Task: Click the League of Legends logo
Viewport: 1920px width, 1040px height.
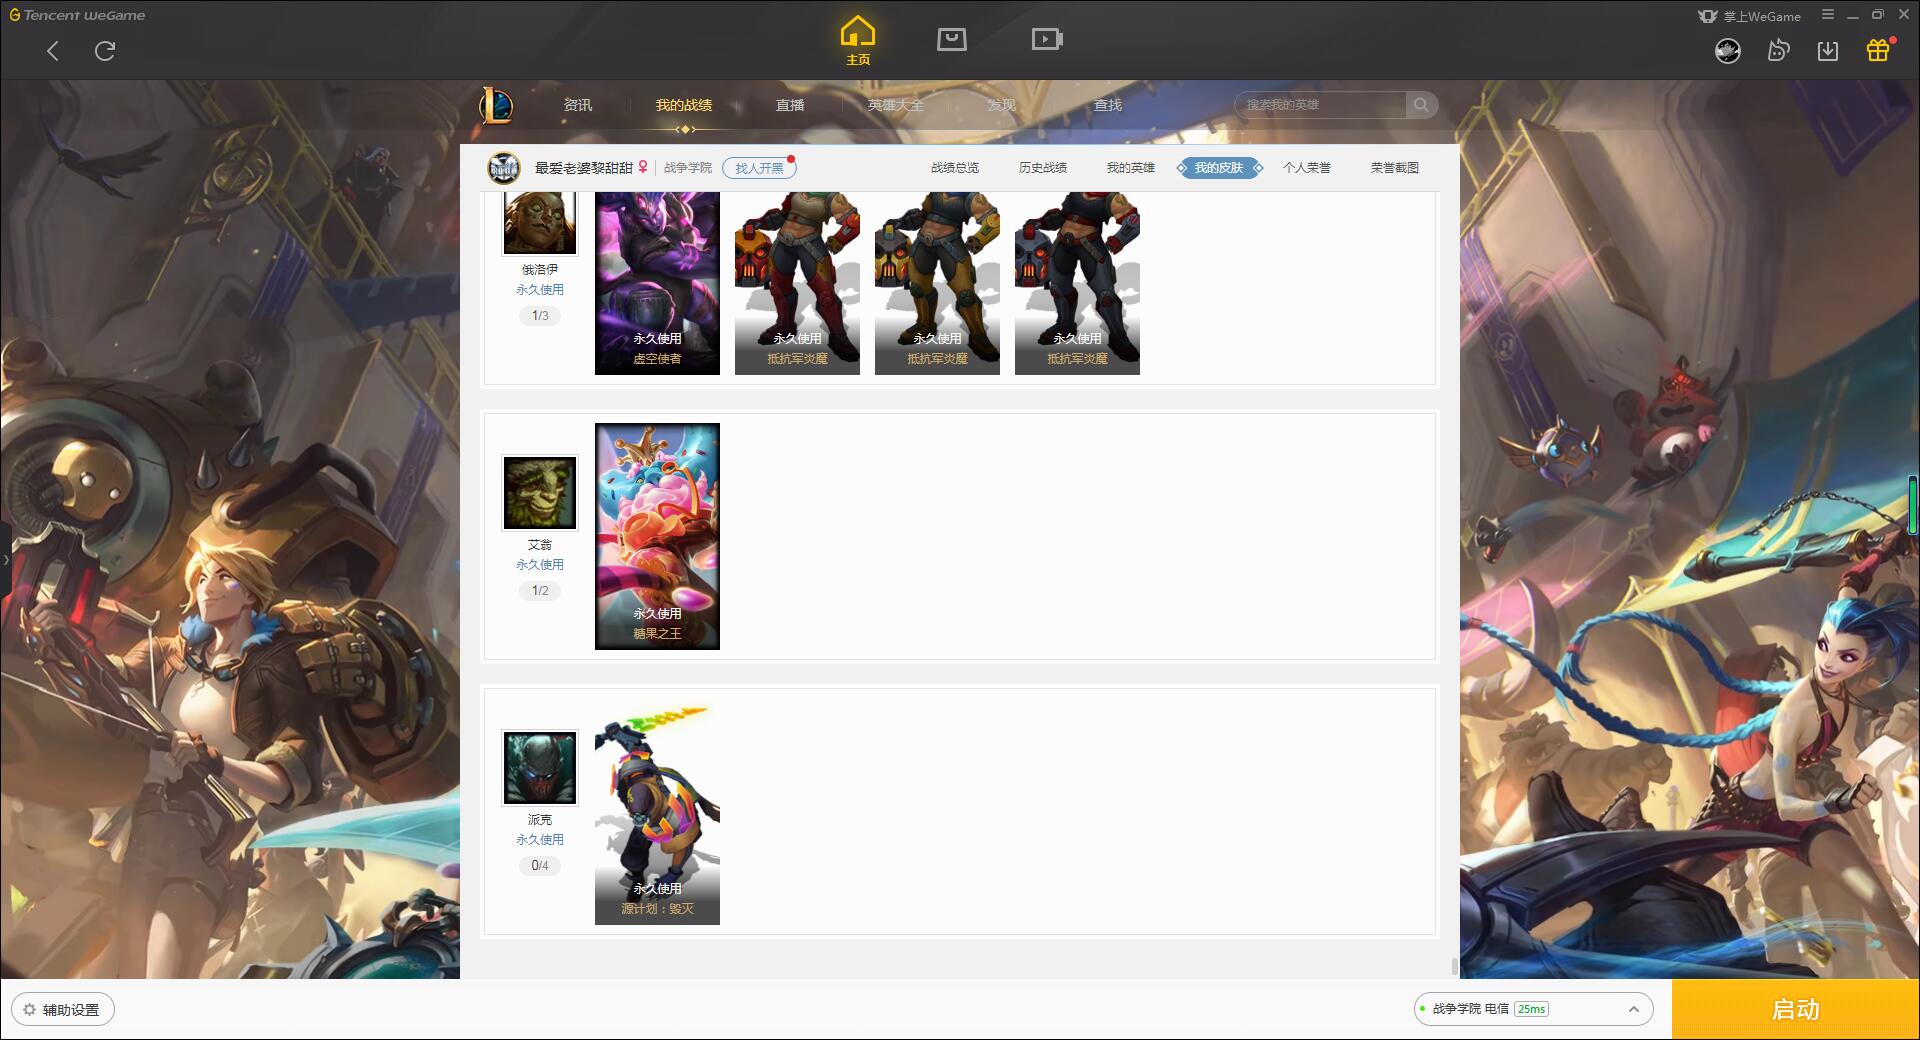Action: tap(496, 105)
